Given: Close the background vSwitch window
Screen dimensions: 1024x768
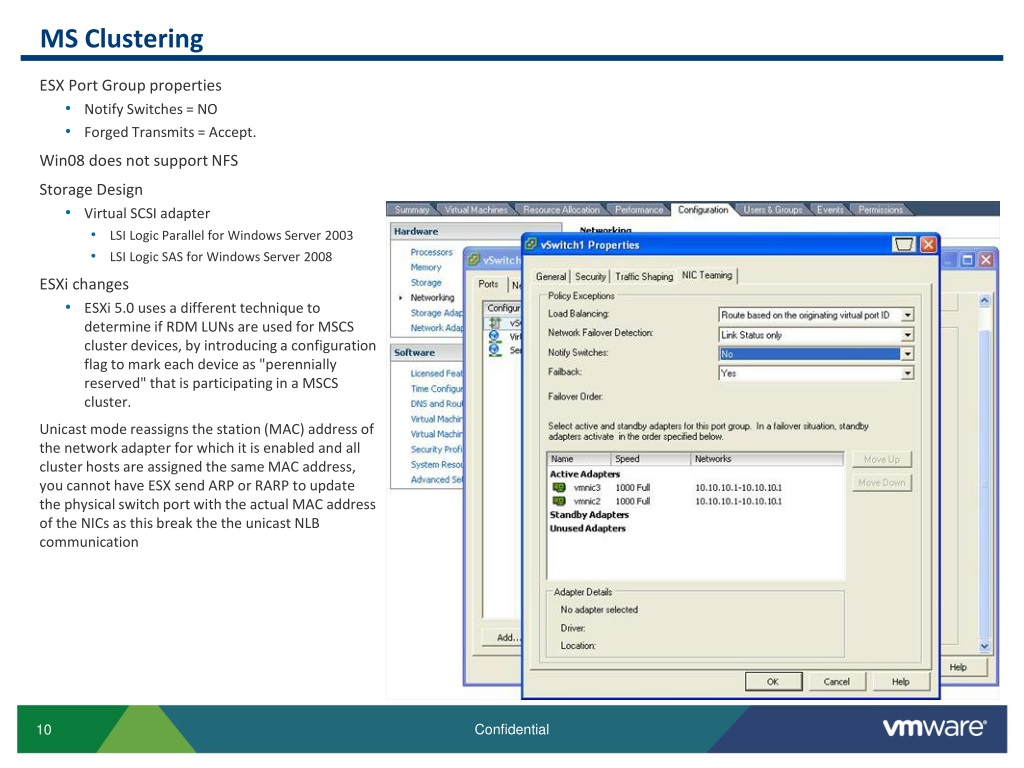Looking at the screenshot, I should pos(986,259).
